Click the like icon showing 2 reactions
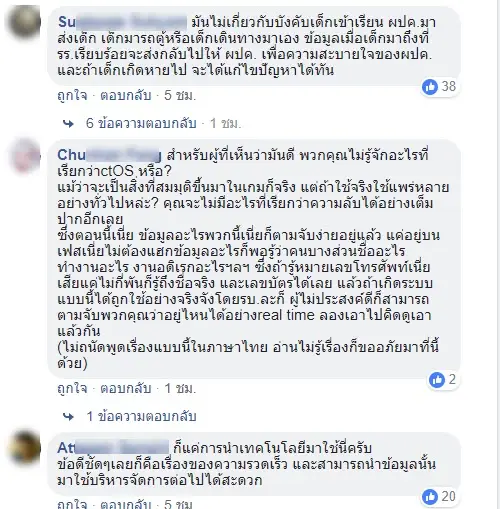Screen dimensions: 500x509 (x=437, y=380)
